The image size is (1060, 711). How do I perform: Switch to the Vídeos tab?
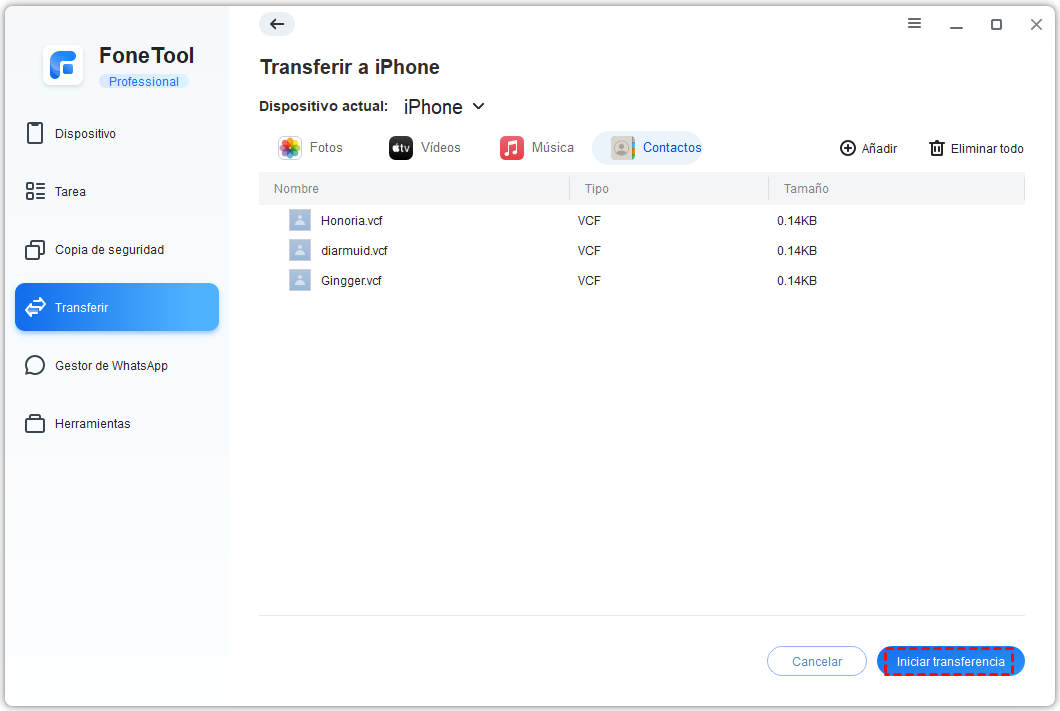pyautogui.click(x=425, y=148)
